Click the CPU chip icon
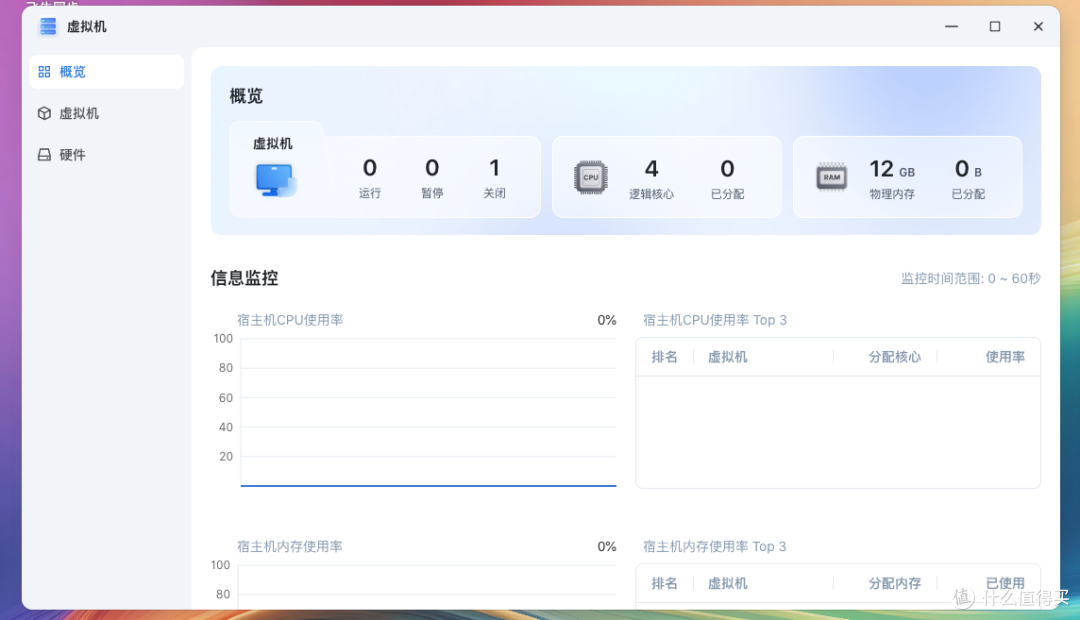This screenshot has width=1080, height=620. (591, 177)
